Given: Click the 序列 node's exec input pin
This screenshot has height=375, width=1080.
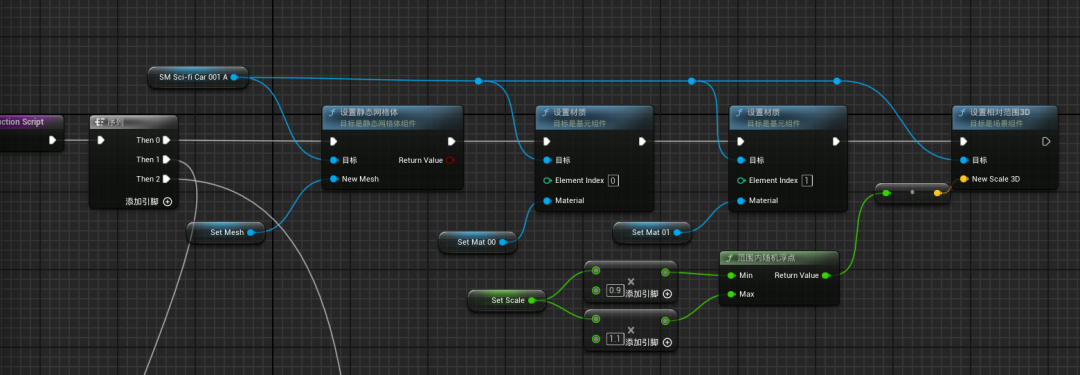Looking at the screenshot, I should [101, 141].
